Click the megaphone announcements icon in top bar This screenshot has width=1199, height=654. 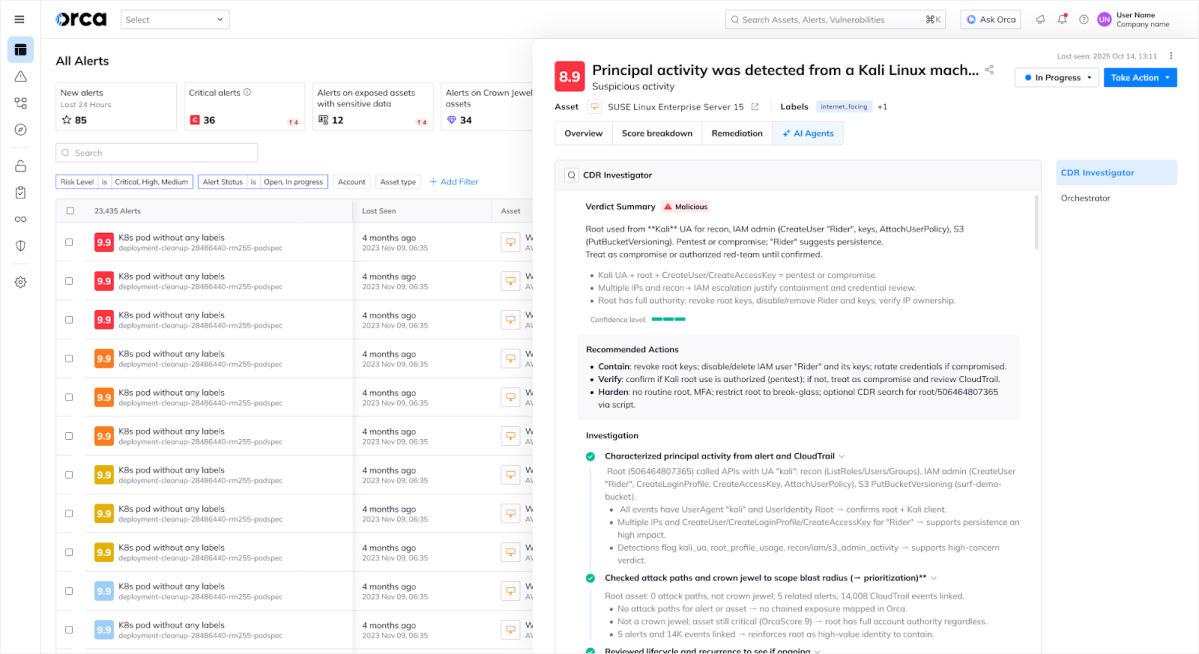click(1040, 19)
